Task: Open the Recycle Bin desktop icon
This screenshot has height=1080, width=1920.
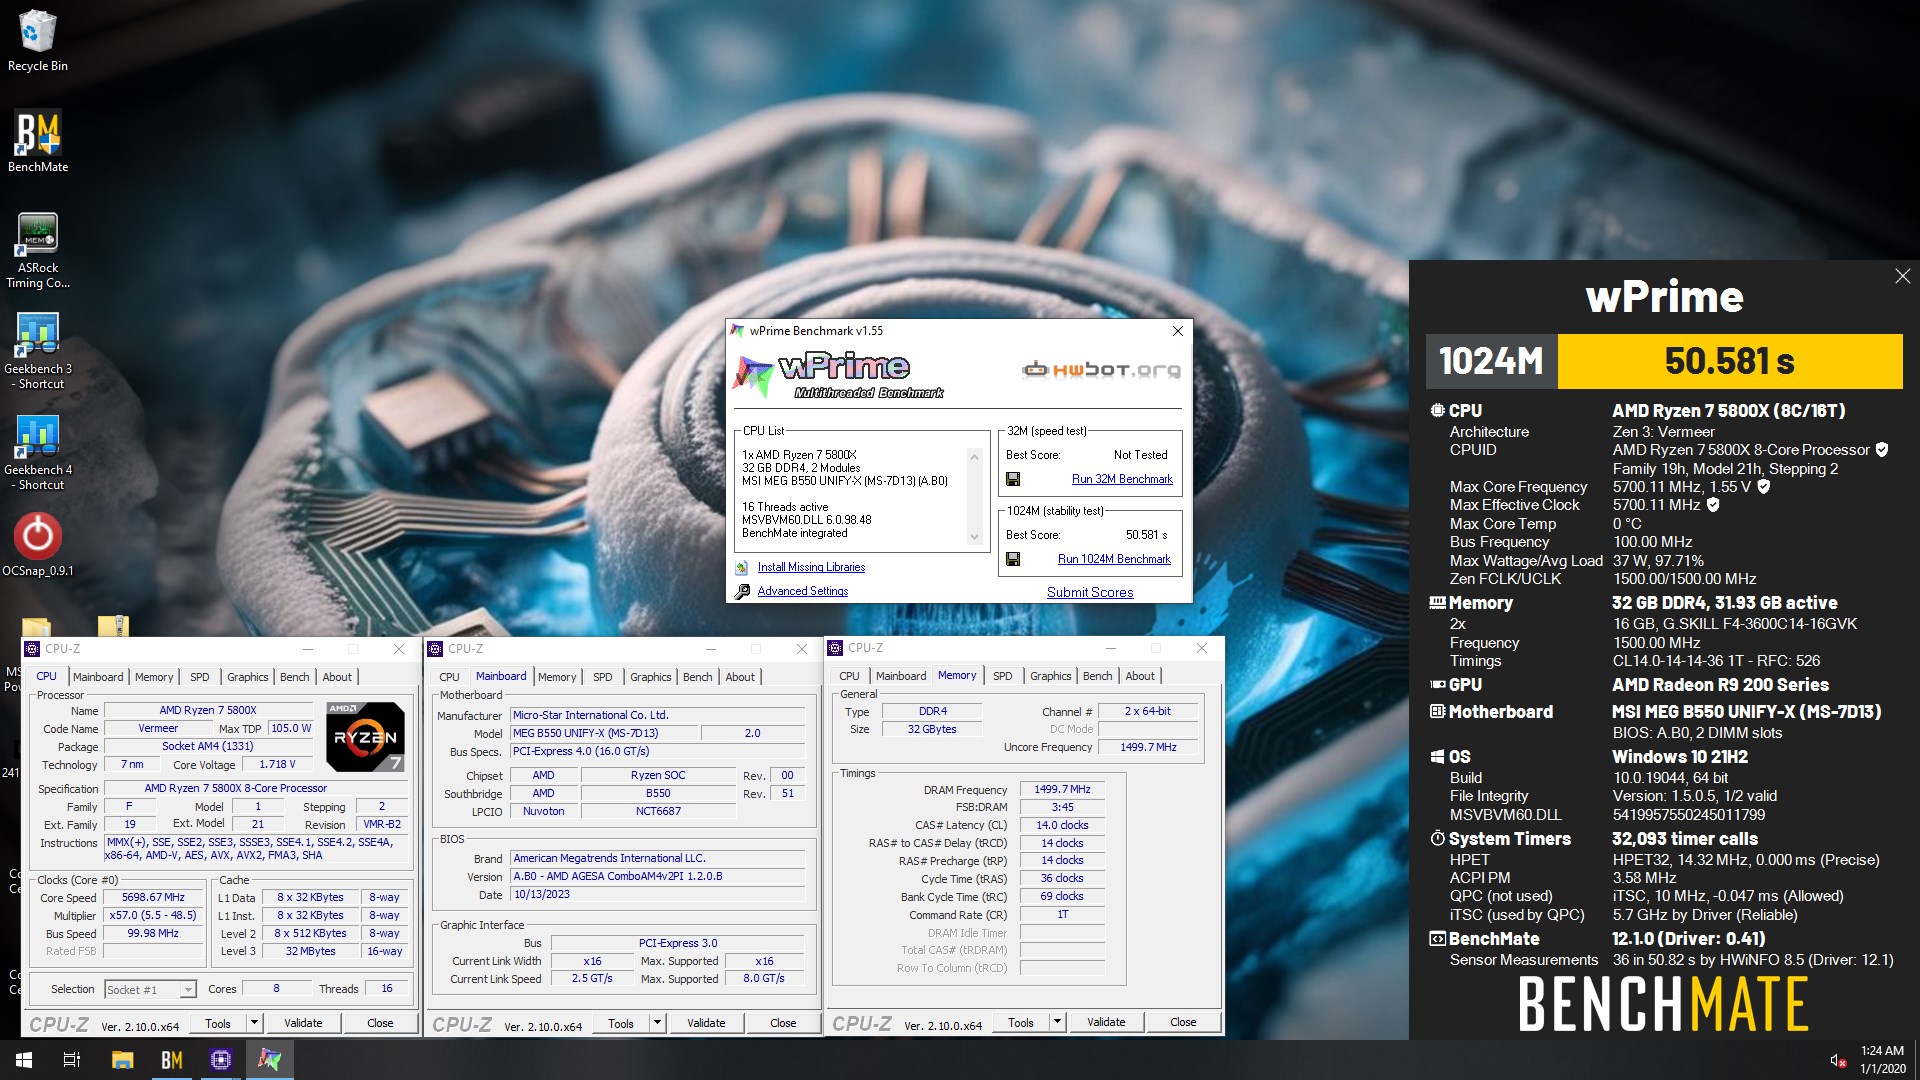Action: [37, 40]
